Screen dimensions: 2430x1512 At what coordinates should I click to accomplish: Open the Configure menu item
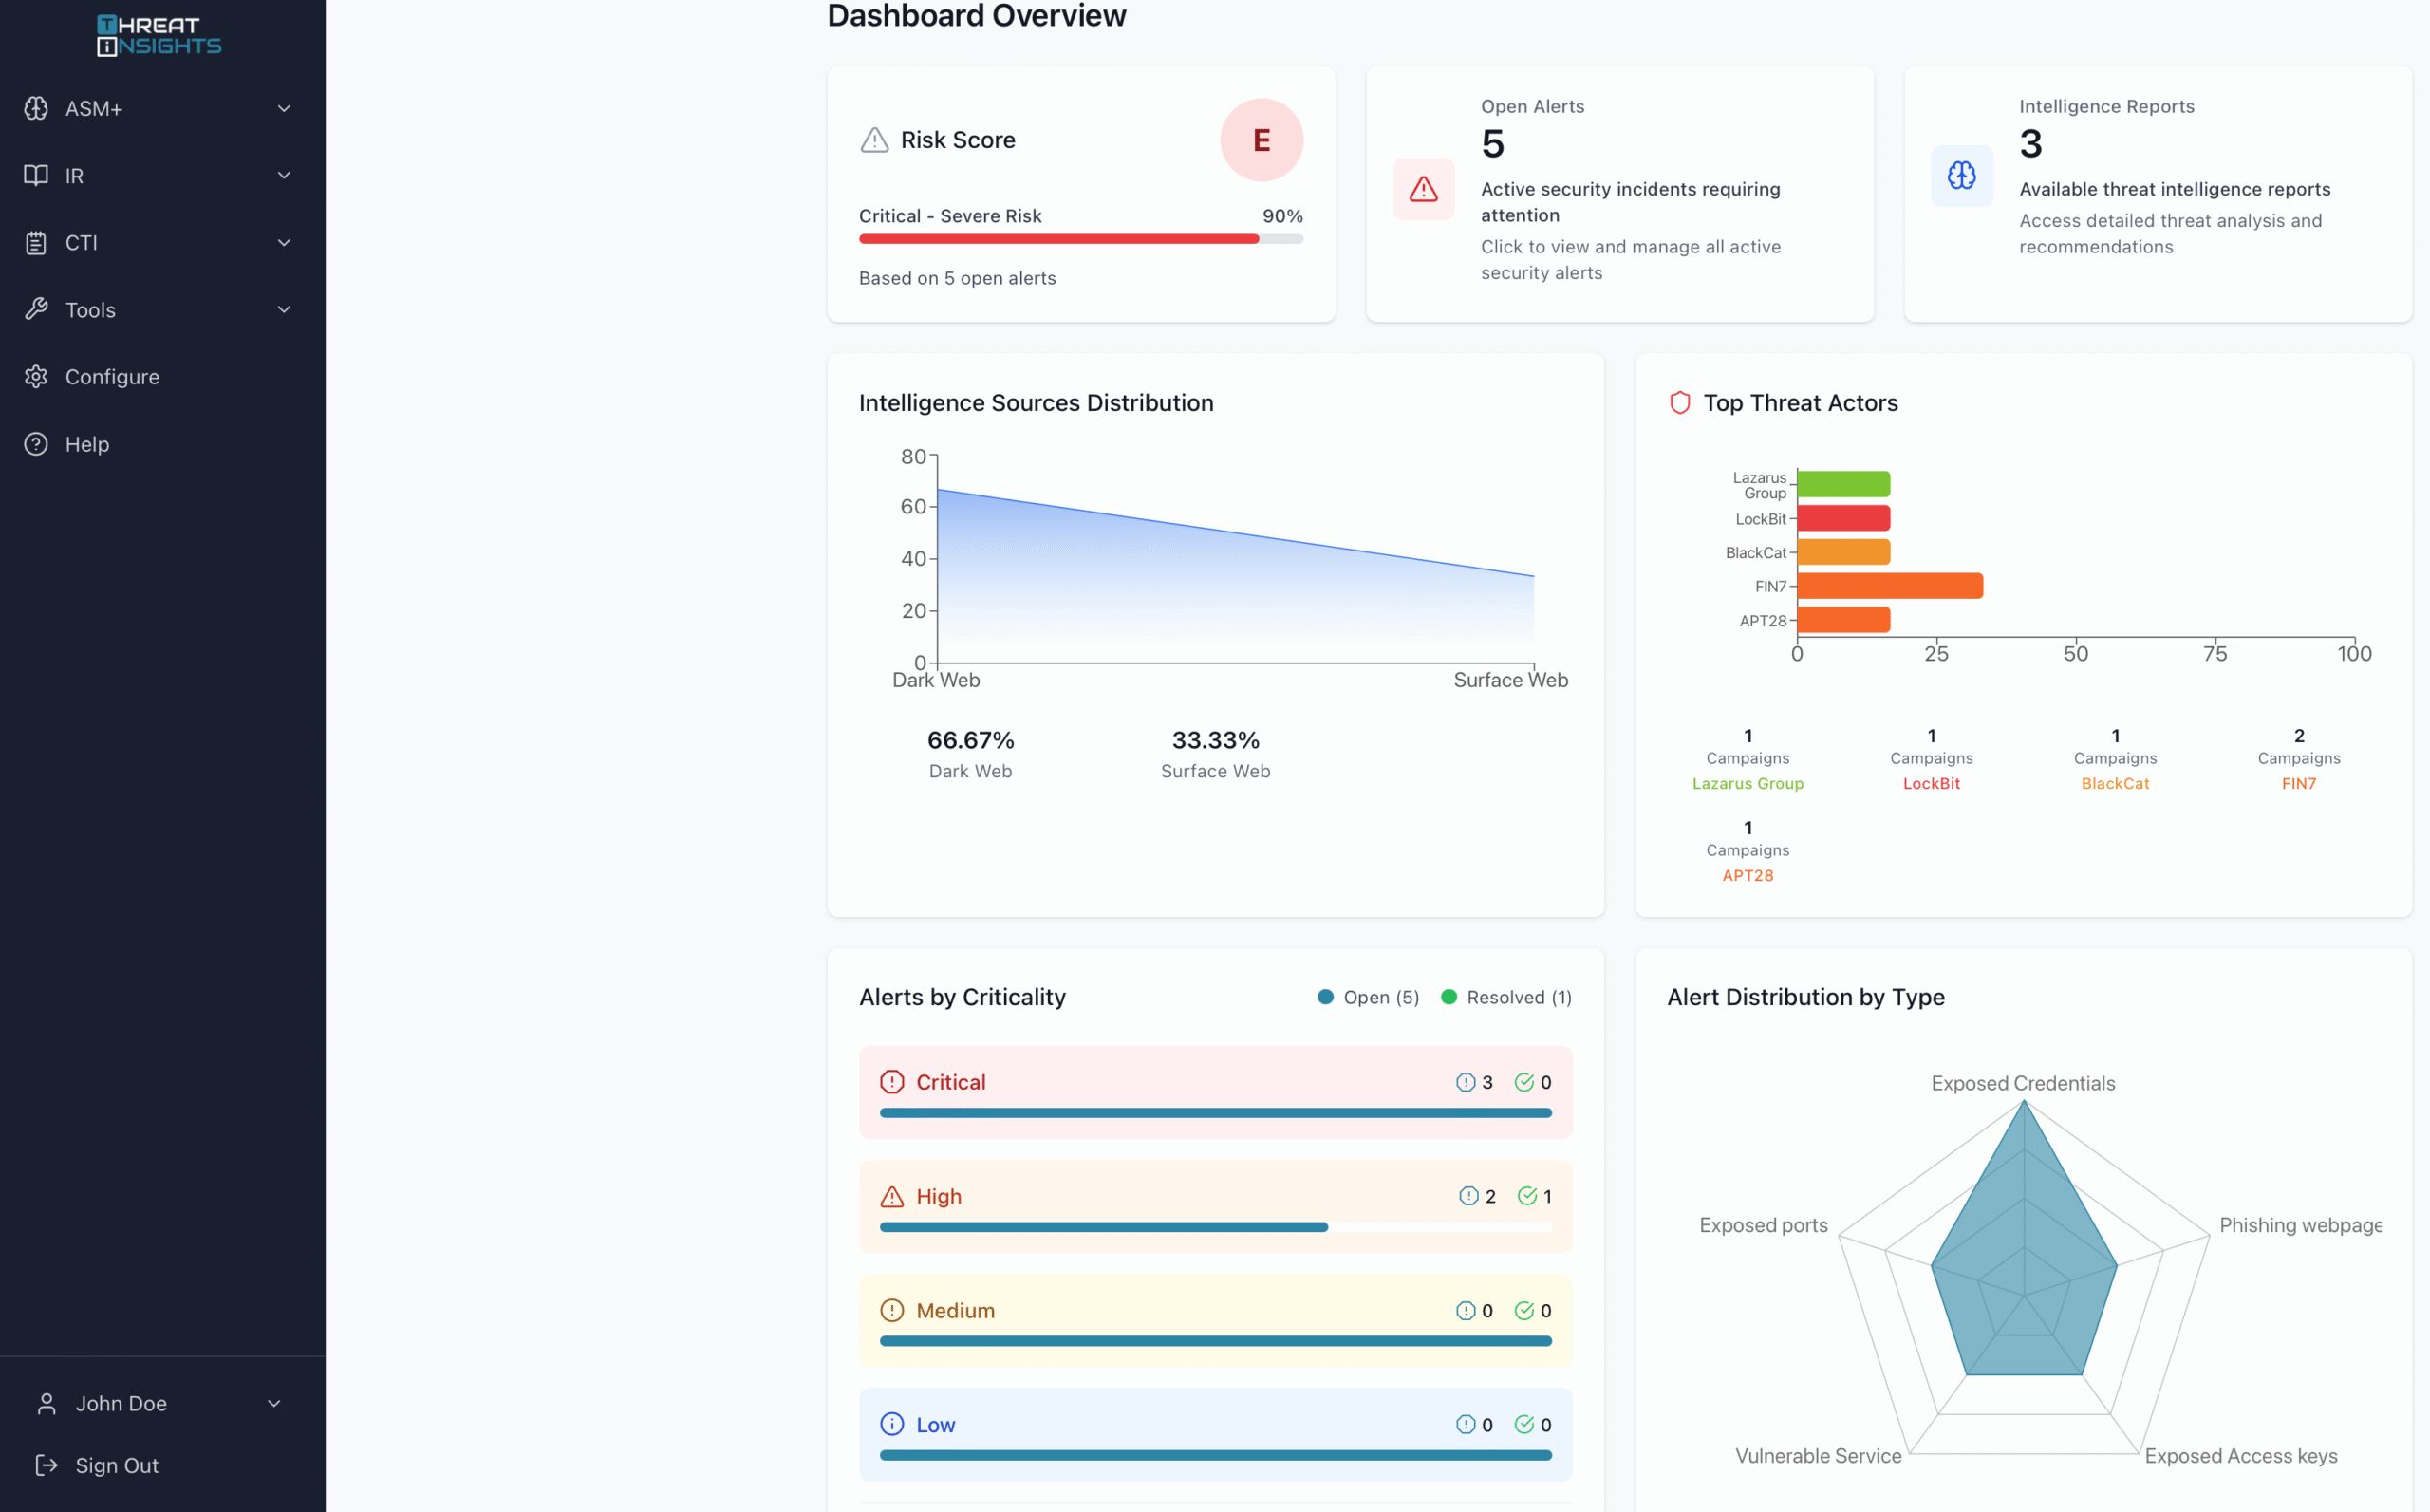(x=112, y=377)
